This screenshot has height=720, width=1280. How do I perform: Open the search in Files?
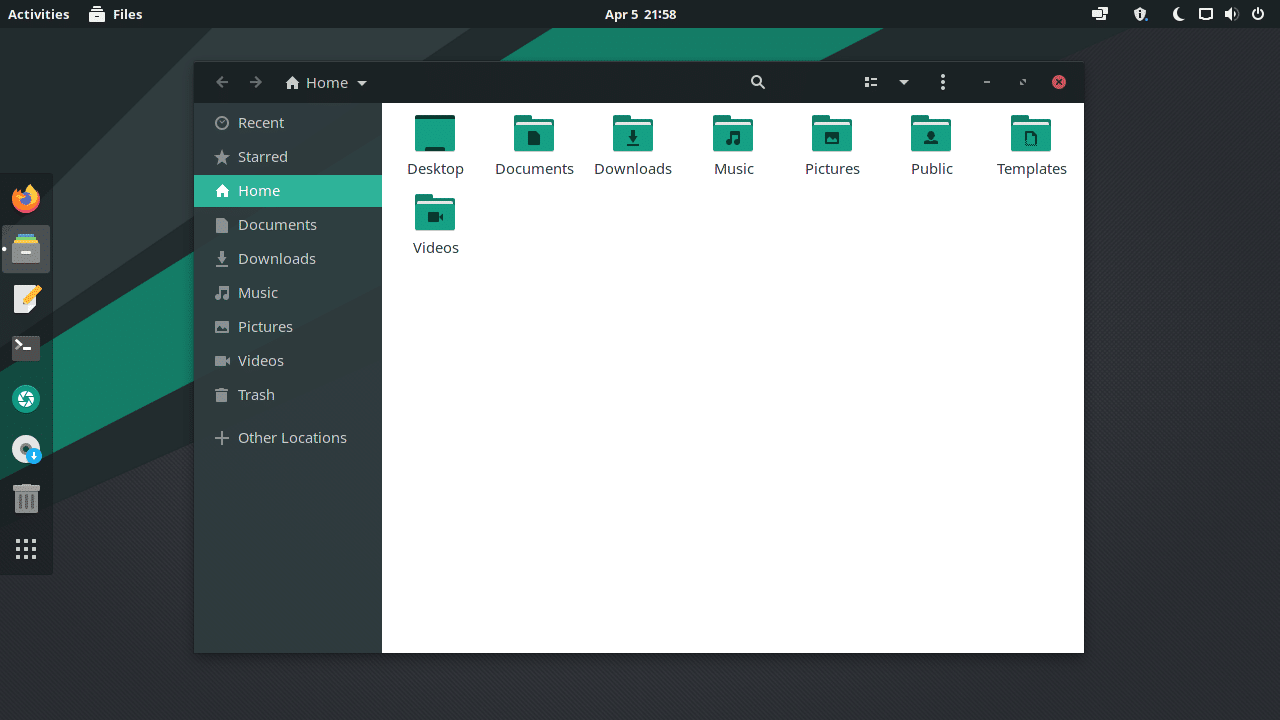tap(757, 82)
